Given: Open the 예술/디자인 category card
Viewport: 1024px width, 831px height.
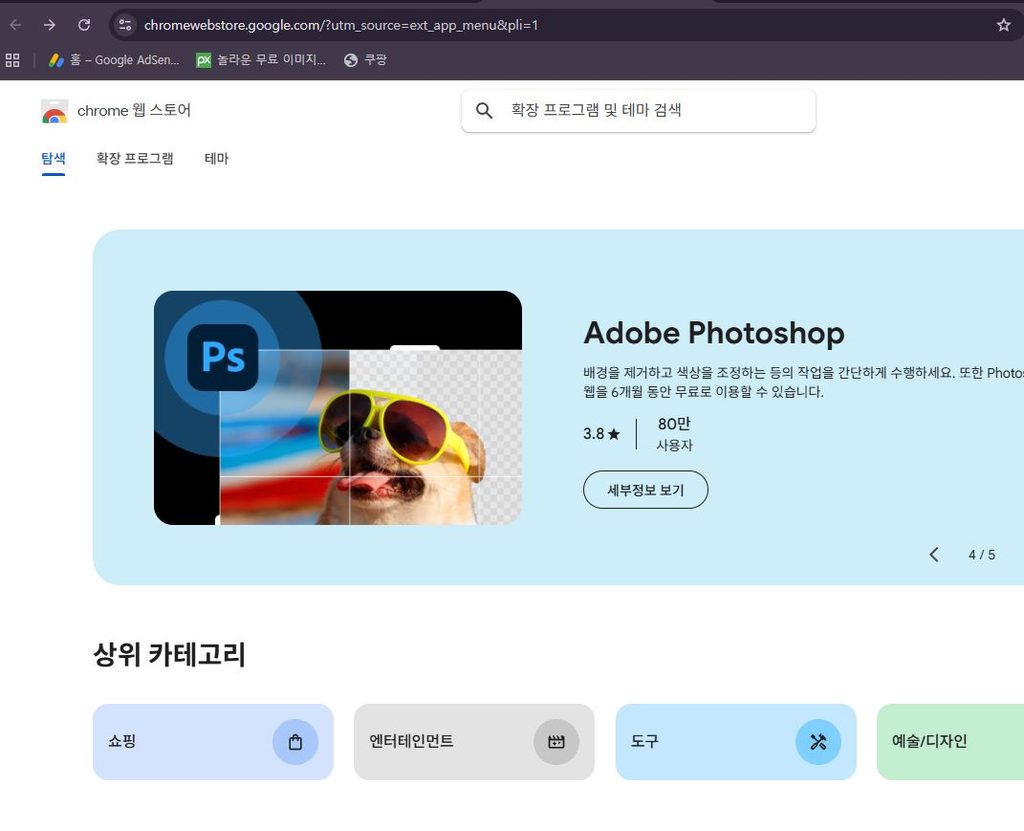Looking at the screenshot, I should coord(950,741).
